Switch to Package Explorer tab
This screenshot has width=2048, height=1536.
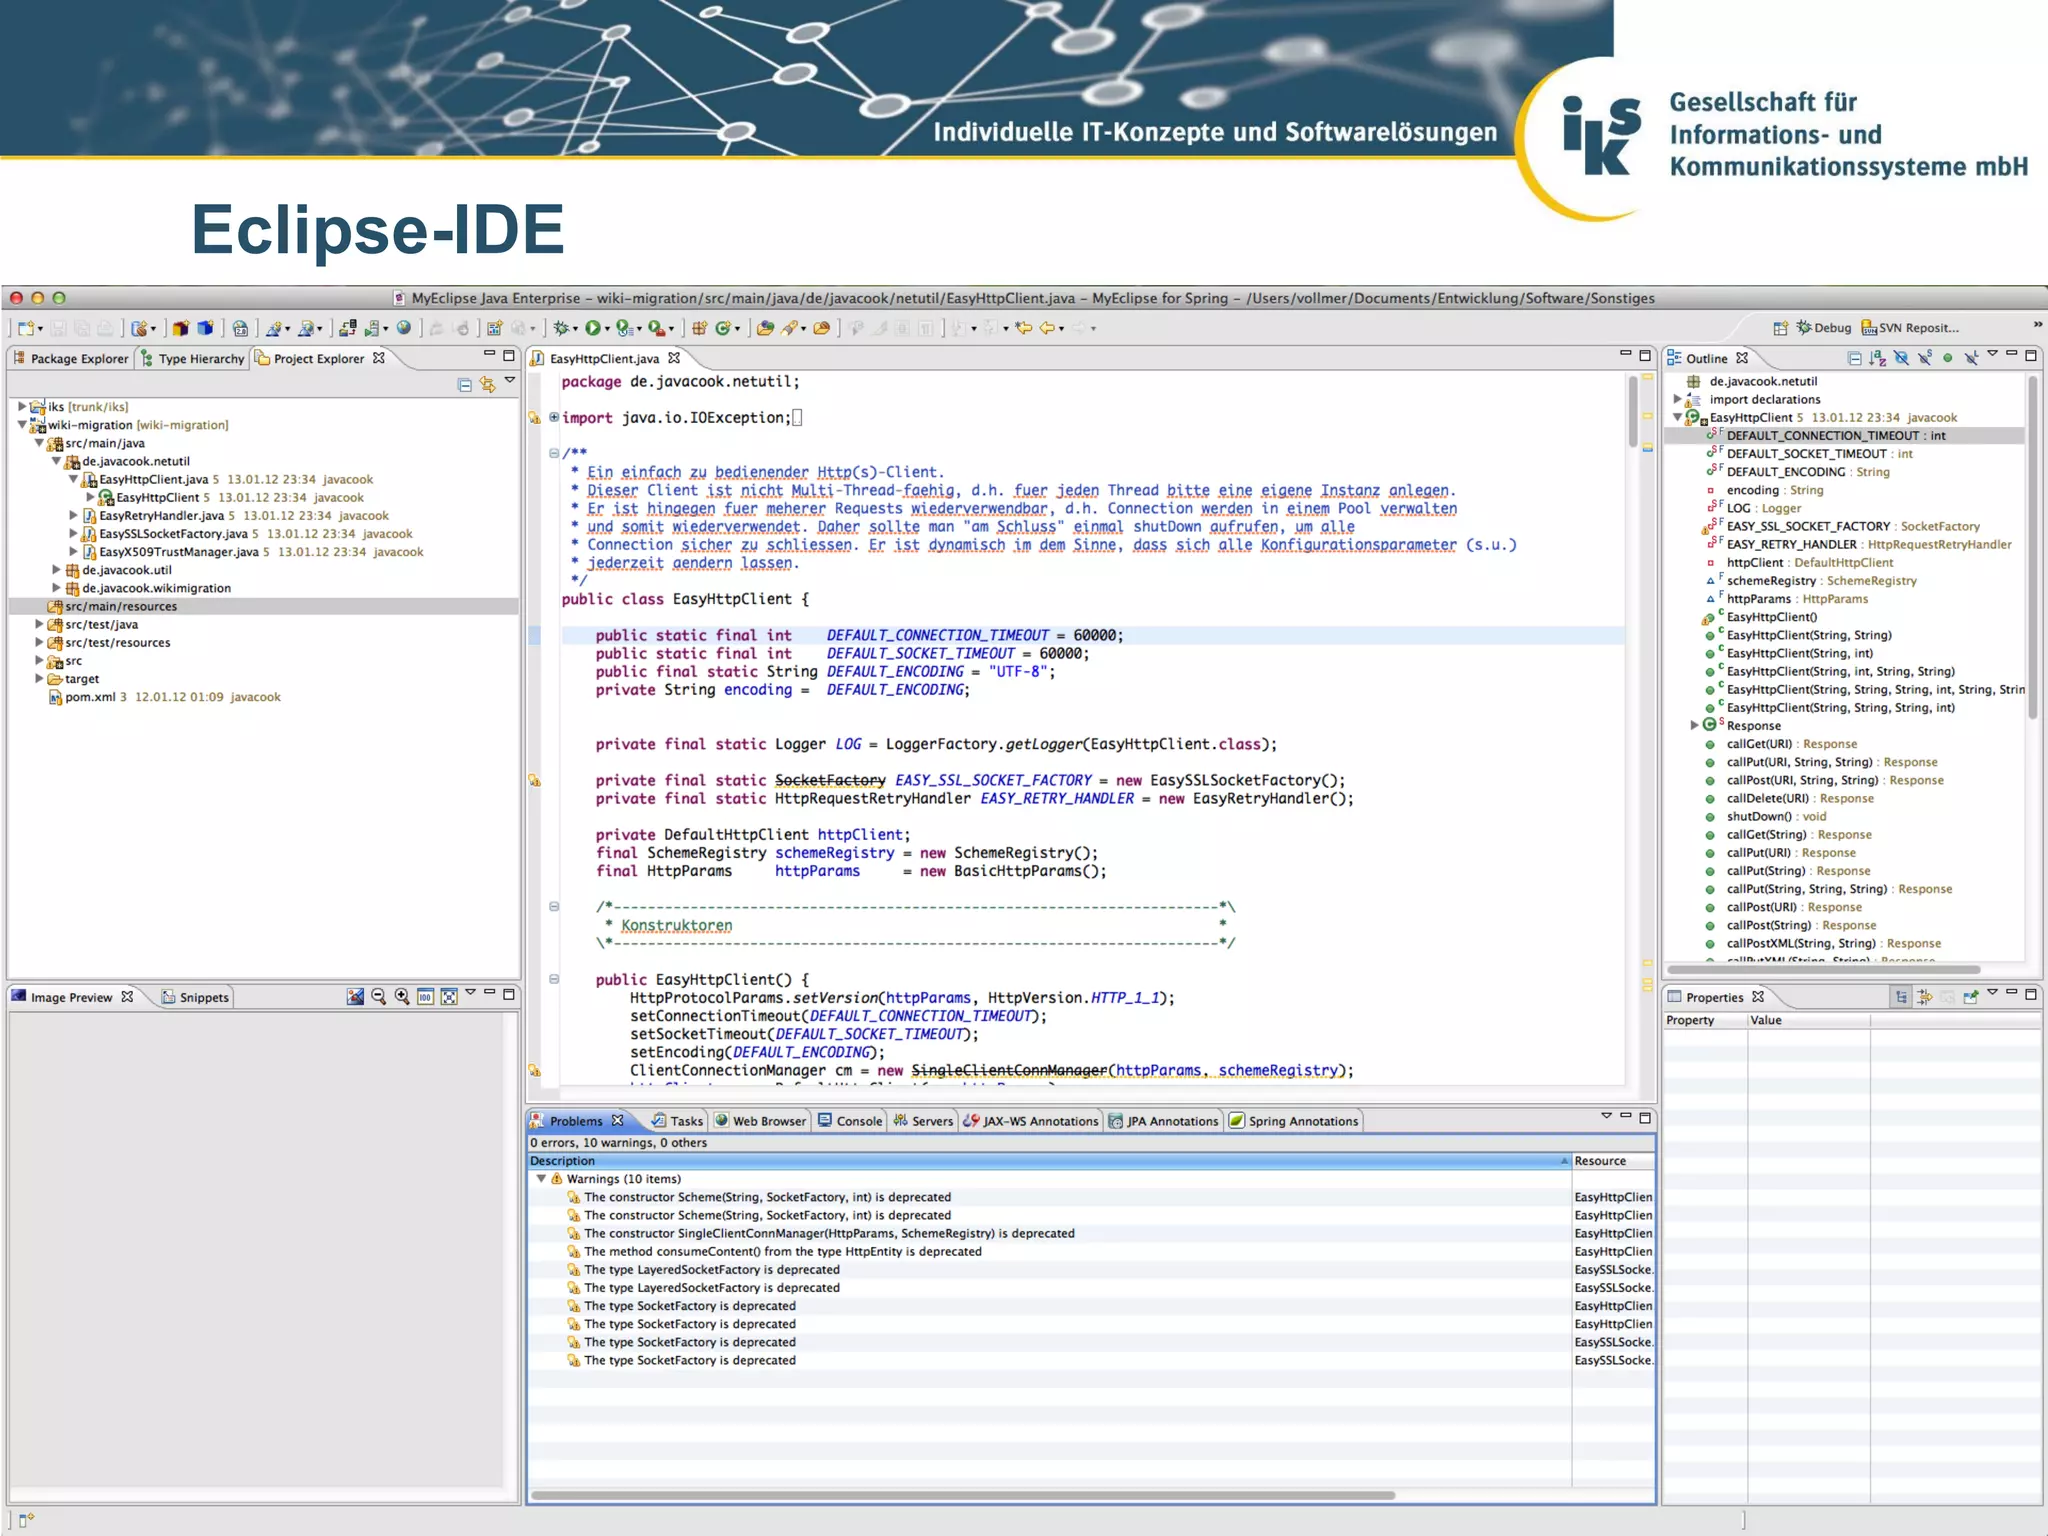[70, 359]
